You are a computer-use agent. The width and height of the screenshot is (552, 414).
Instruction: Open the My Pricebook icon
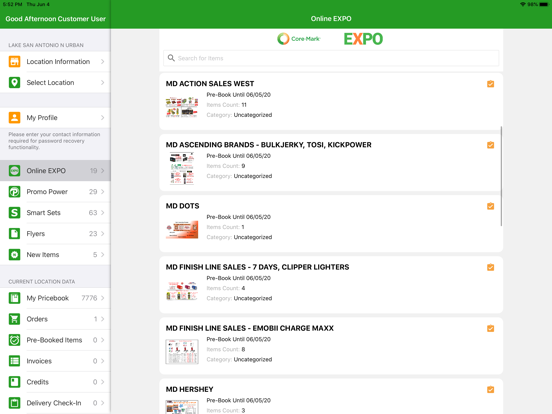[x=14, y=298]
